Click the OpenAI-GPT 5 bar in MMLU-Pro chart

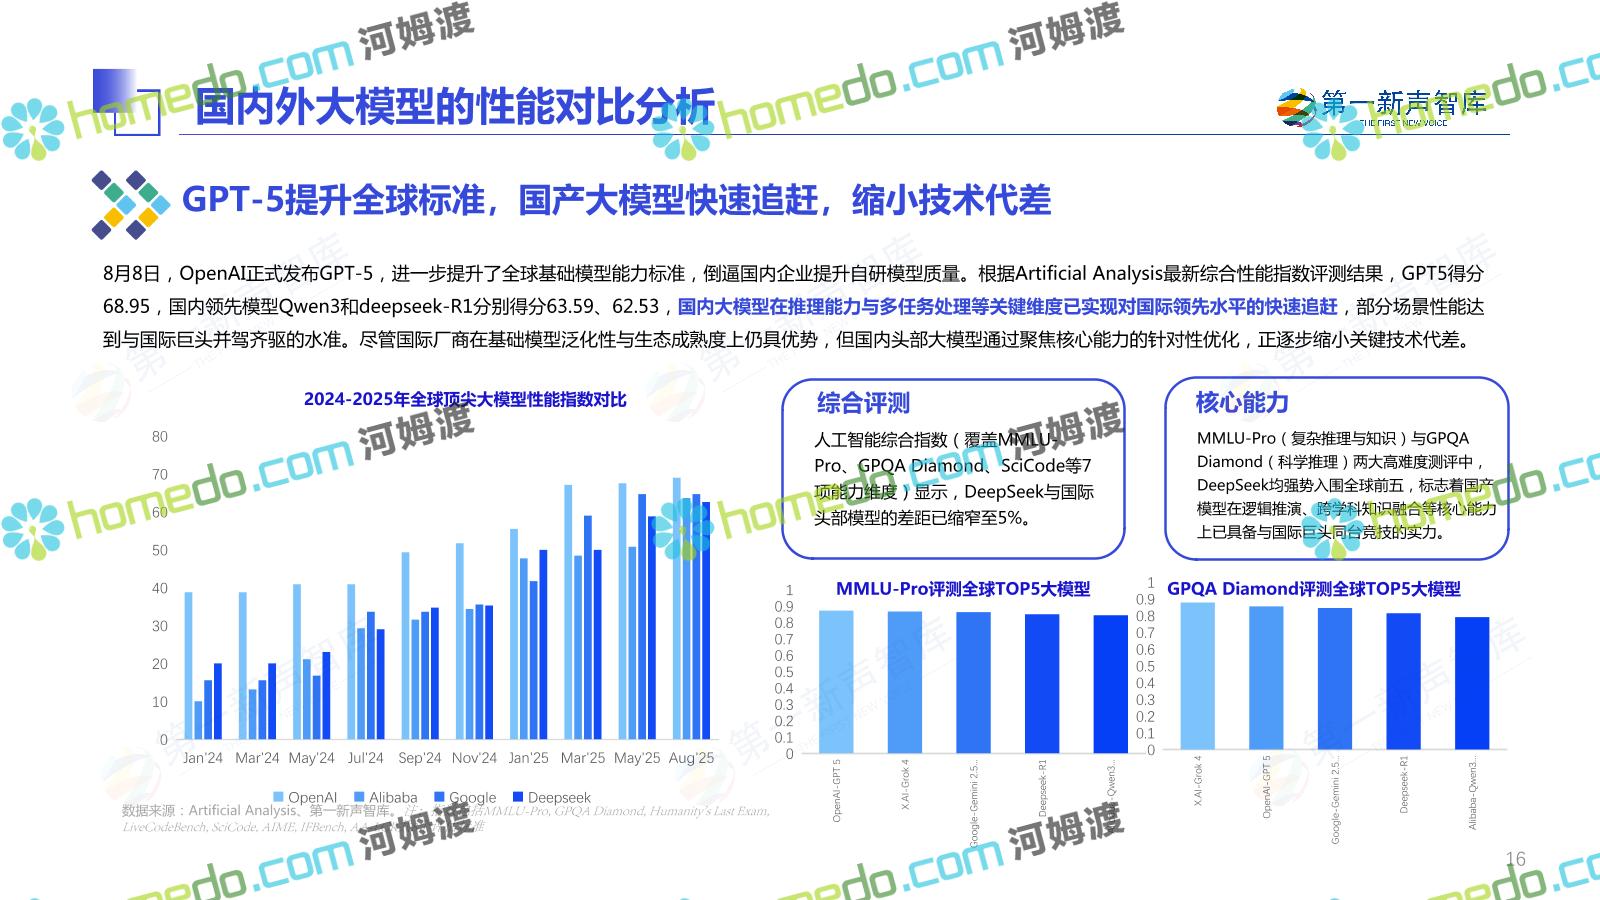(836, 681)
